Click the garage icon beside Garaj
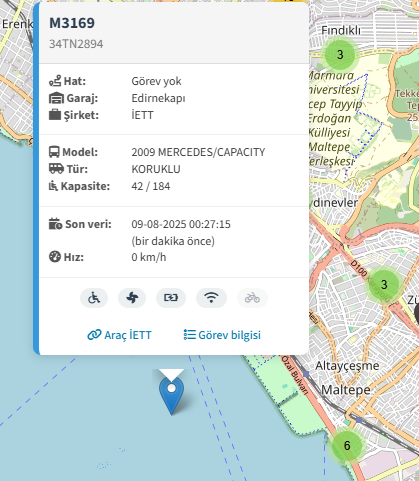The image size is (419, 481). [x=56, y=98]
